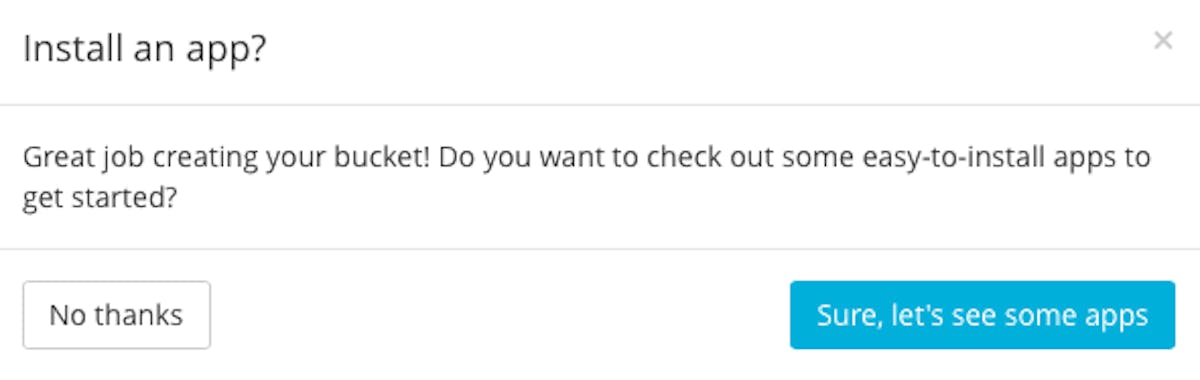Hit the gray X at dialog corner
Viewport: 1200px width, 380px height.
(x=1162, y=41)
